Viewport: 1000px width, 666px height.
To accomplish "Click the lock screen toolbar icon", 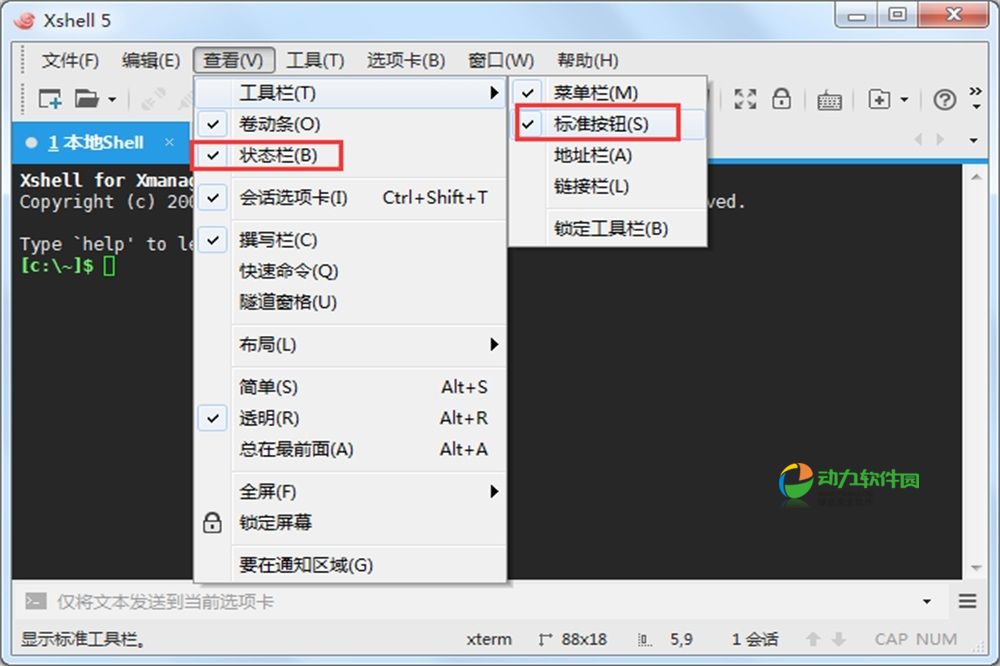I will coord(781,99).
